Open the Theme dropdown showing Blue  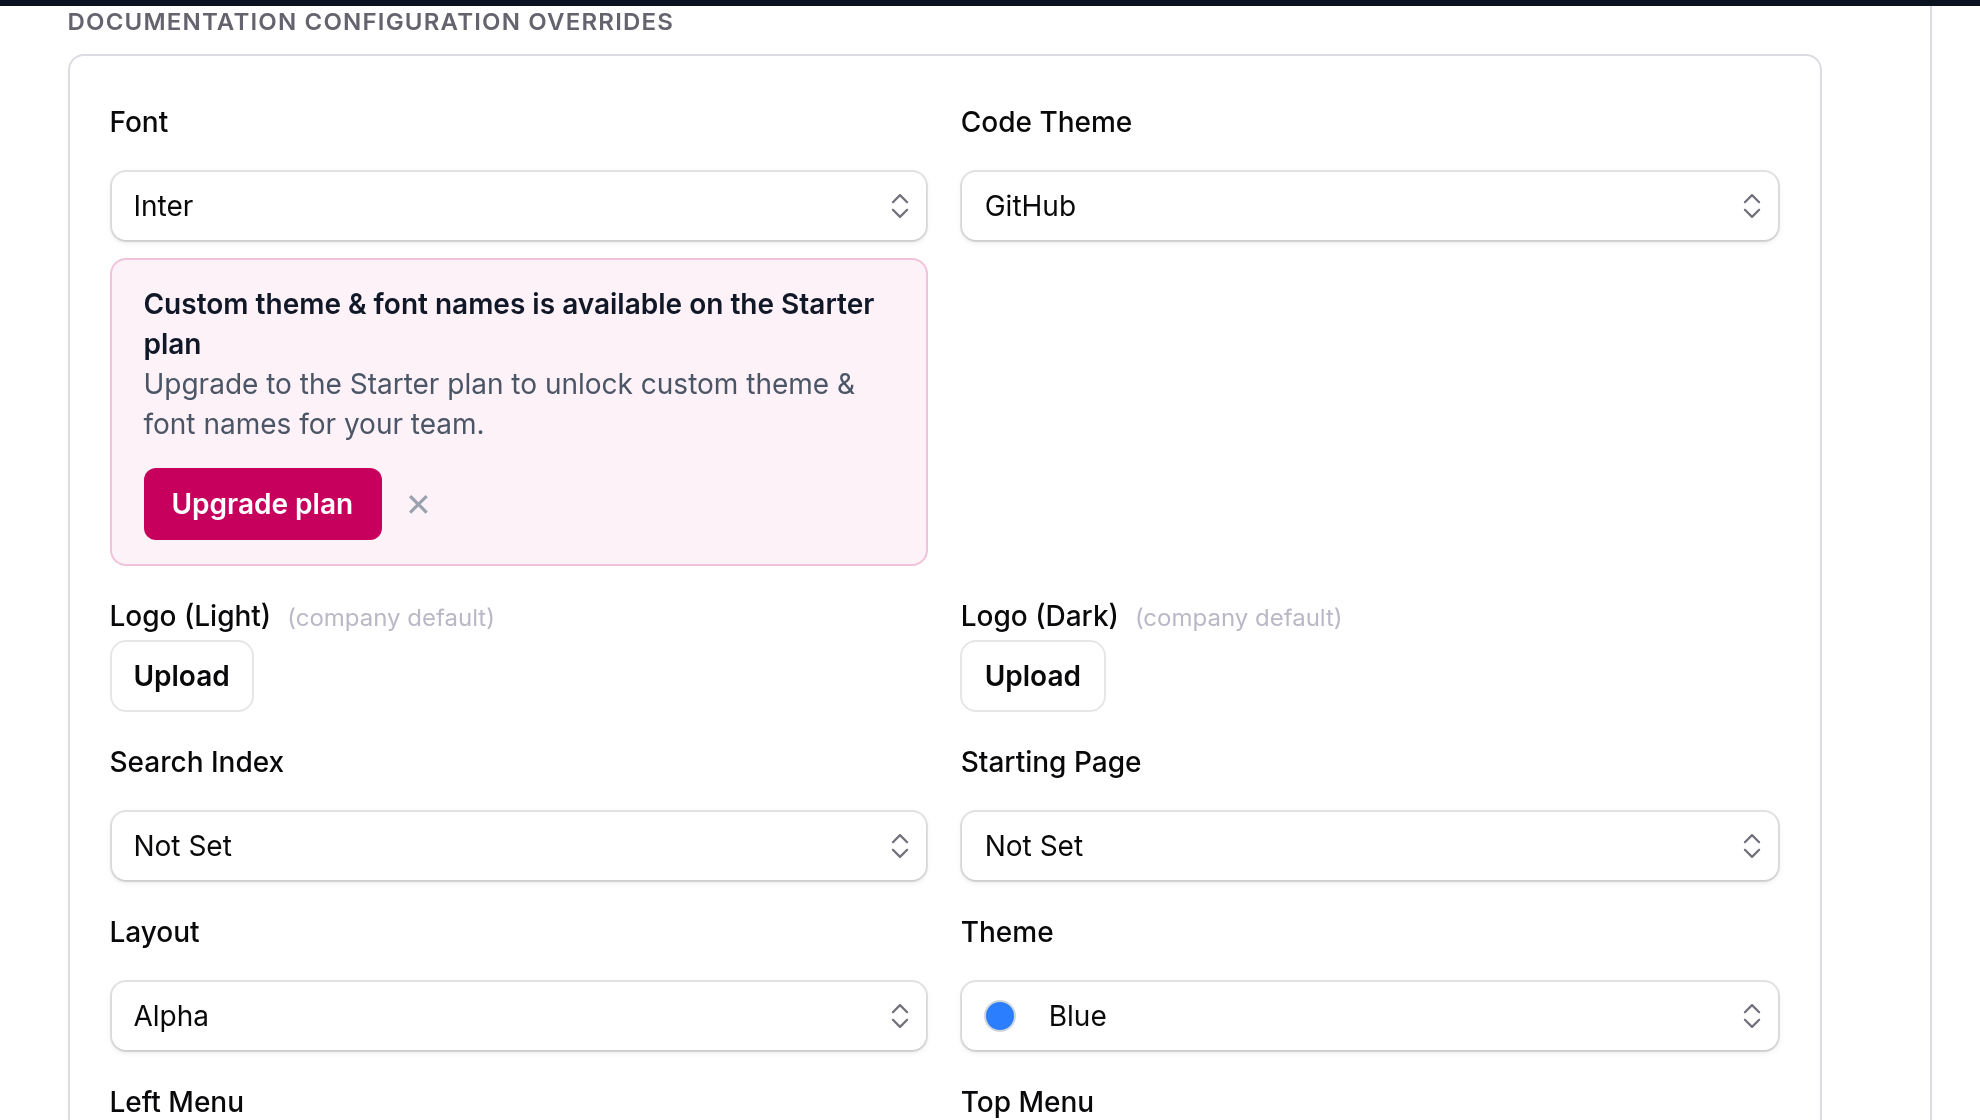point(1370,1016)
